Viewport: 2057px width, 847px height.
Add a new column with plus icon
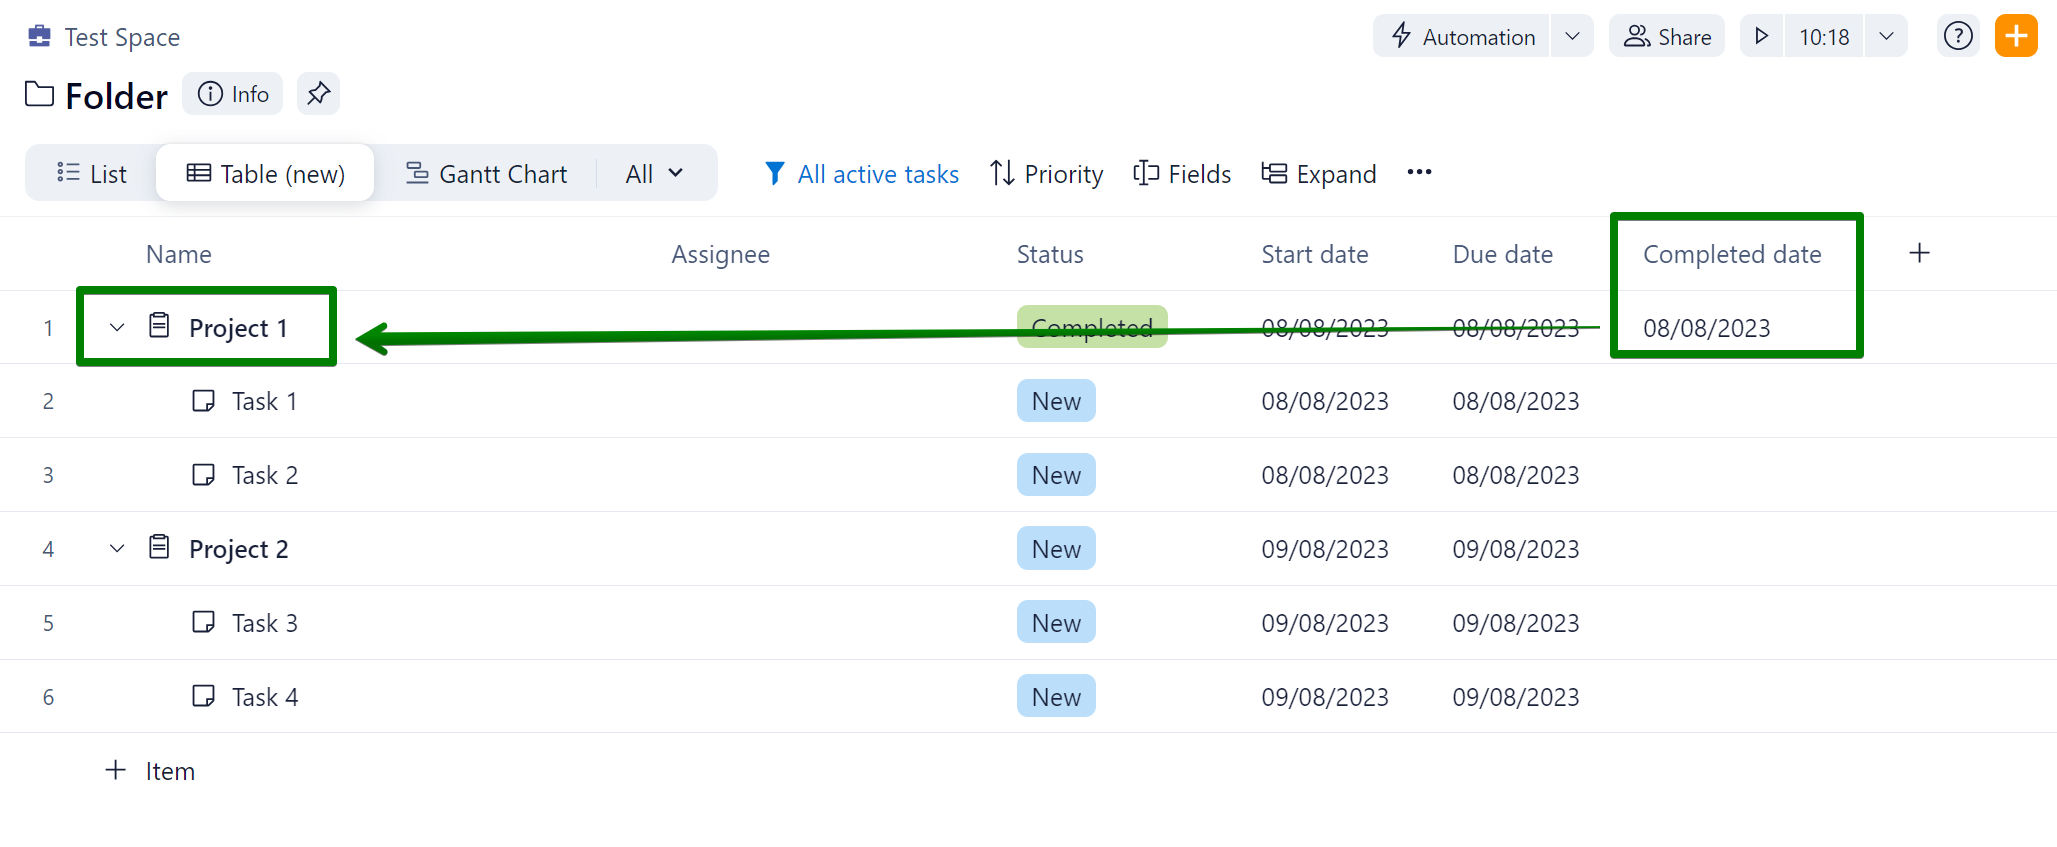[x=1918, y=254]
